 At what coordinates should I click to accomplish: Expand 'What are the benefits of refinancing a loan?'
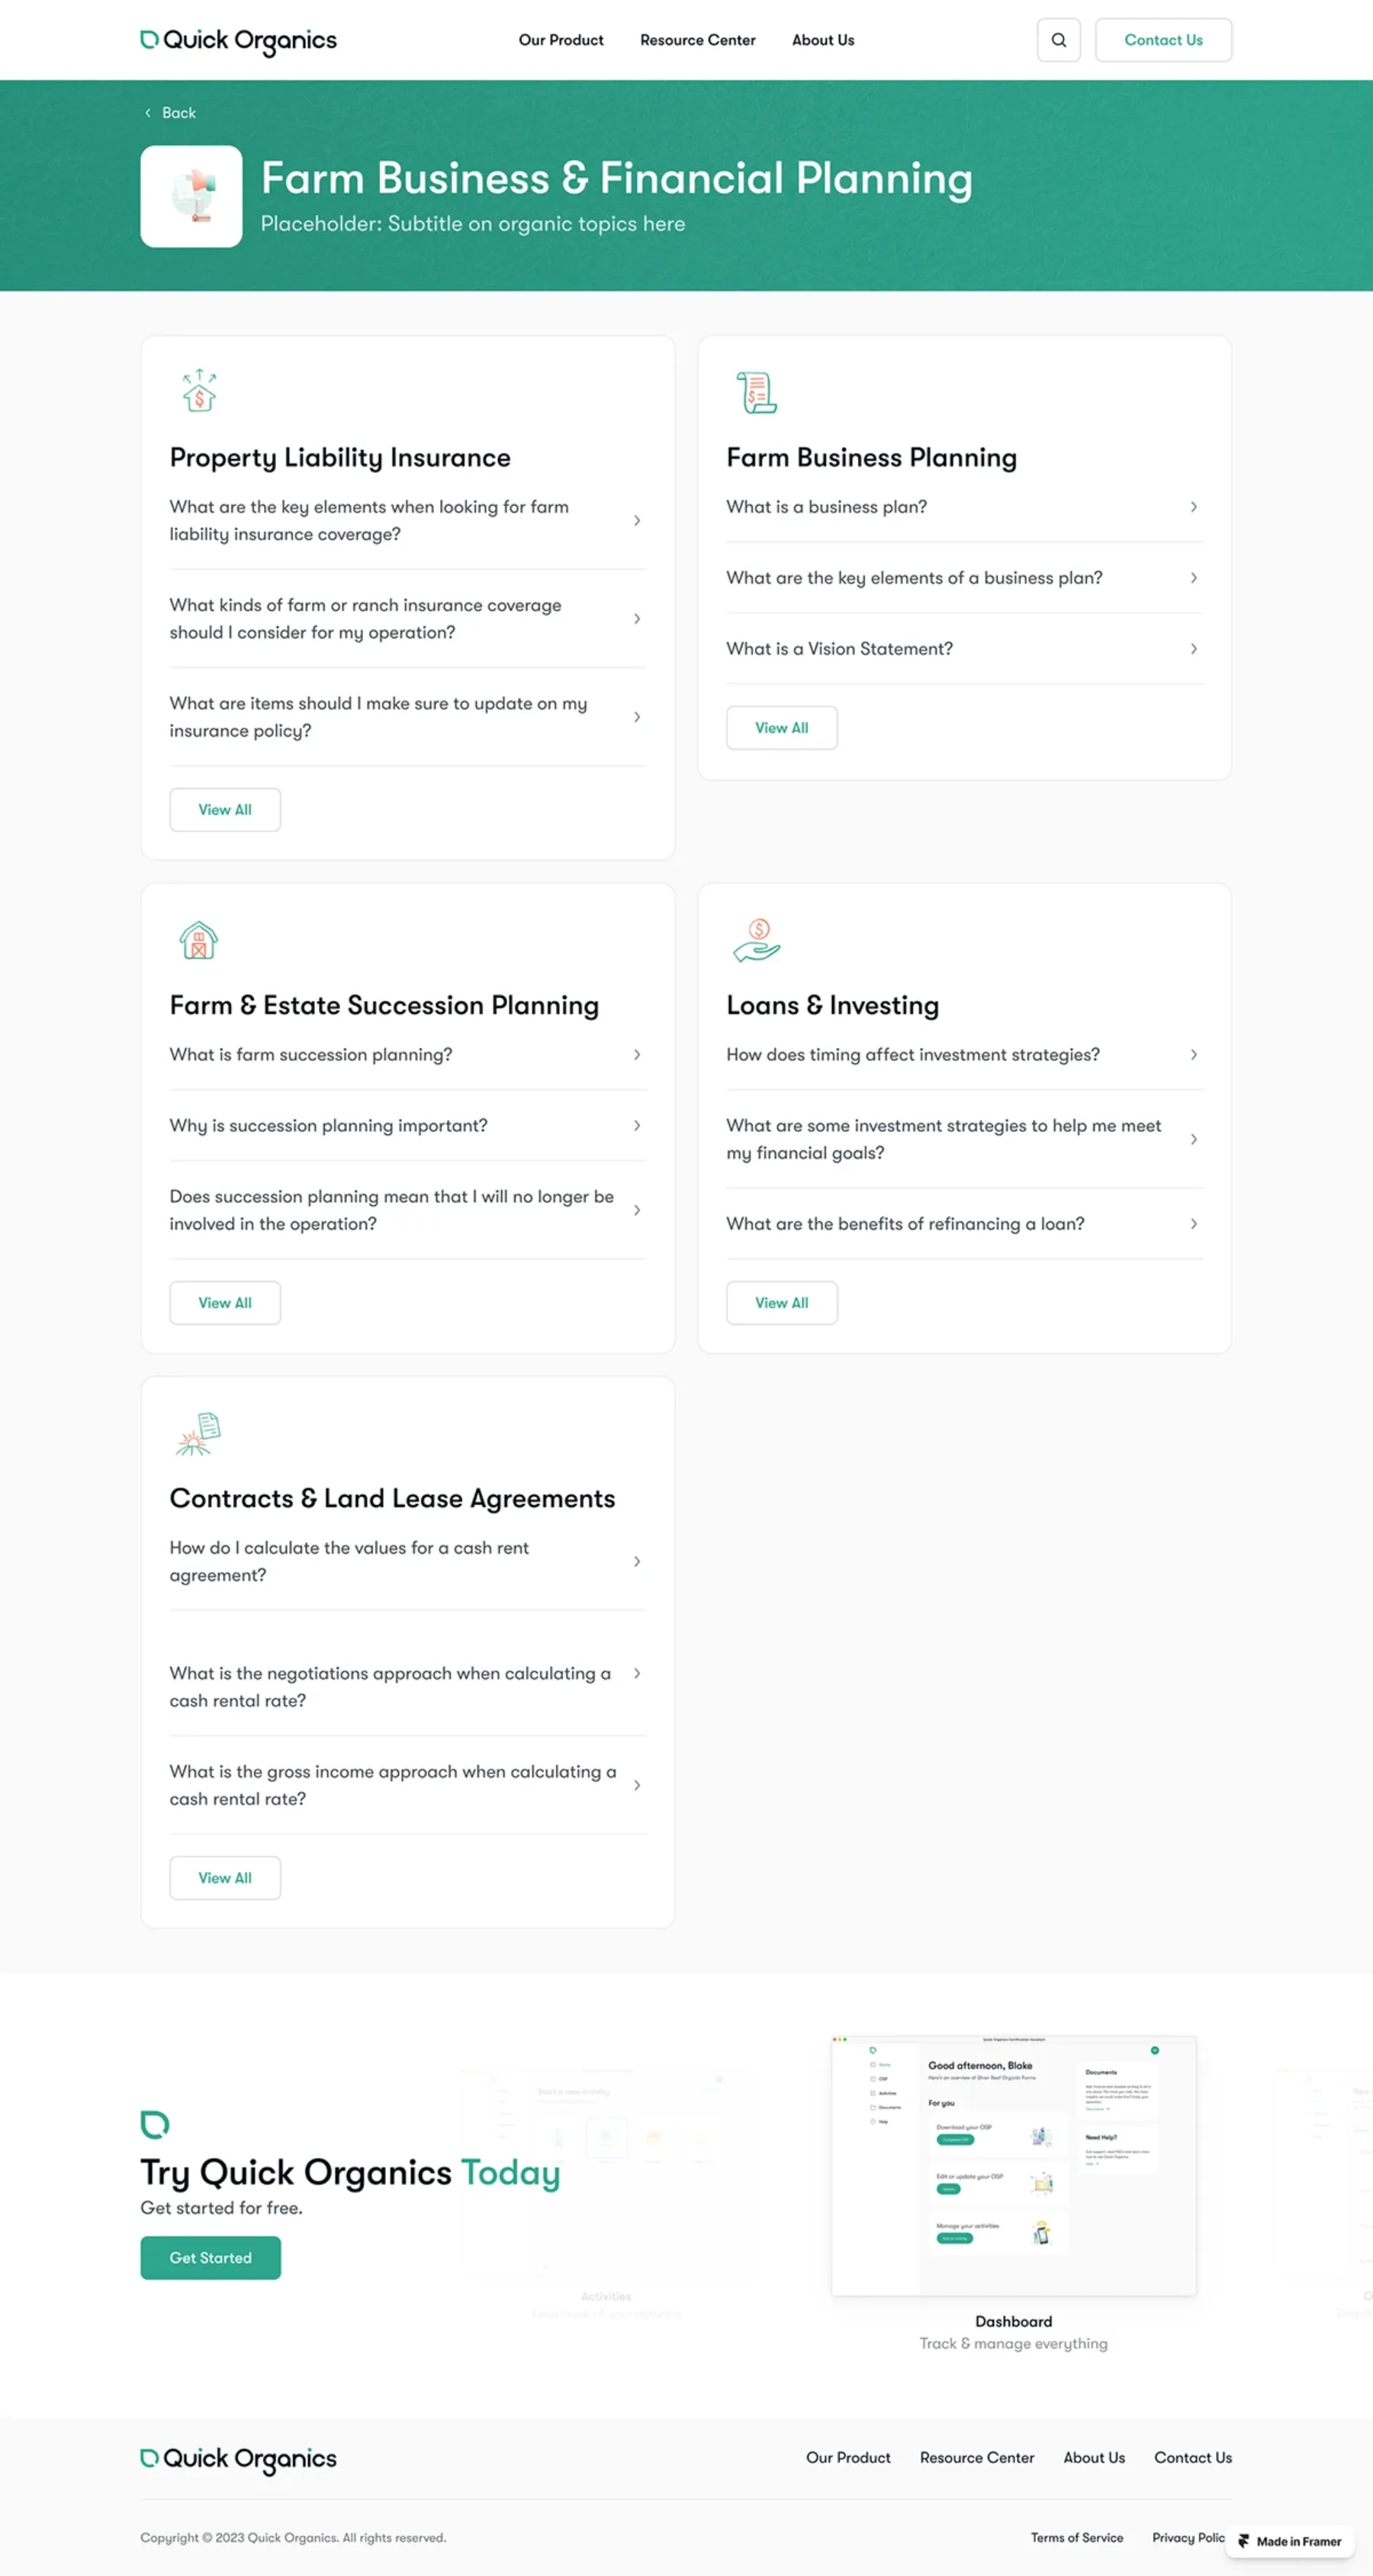(964, 1224)
